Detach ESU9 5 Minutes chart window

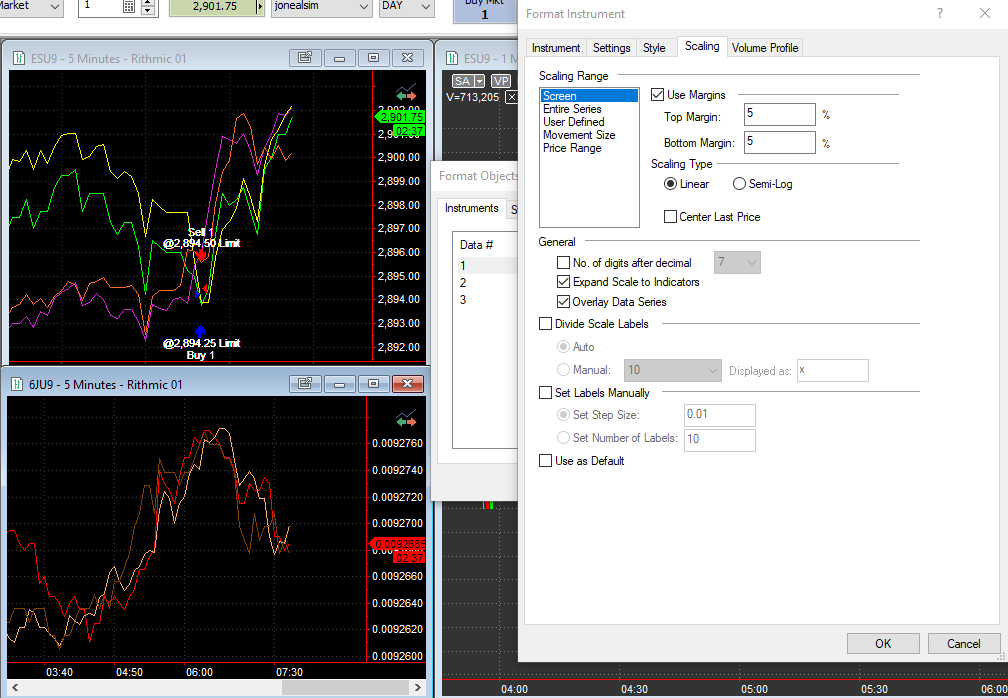click(305, 58)
